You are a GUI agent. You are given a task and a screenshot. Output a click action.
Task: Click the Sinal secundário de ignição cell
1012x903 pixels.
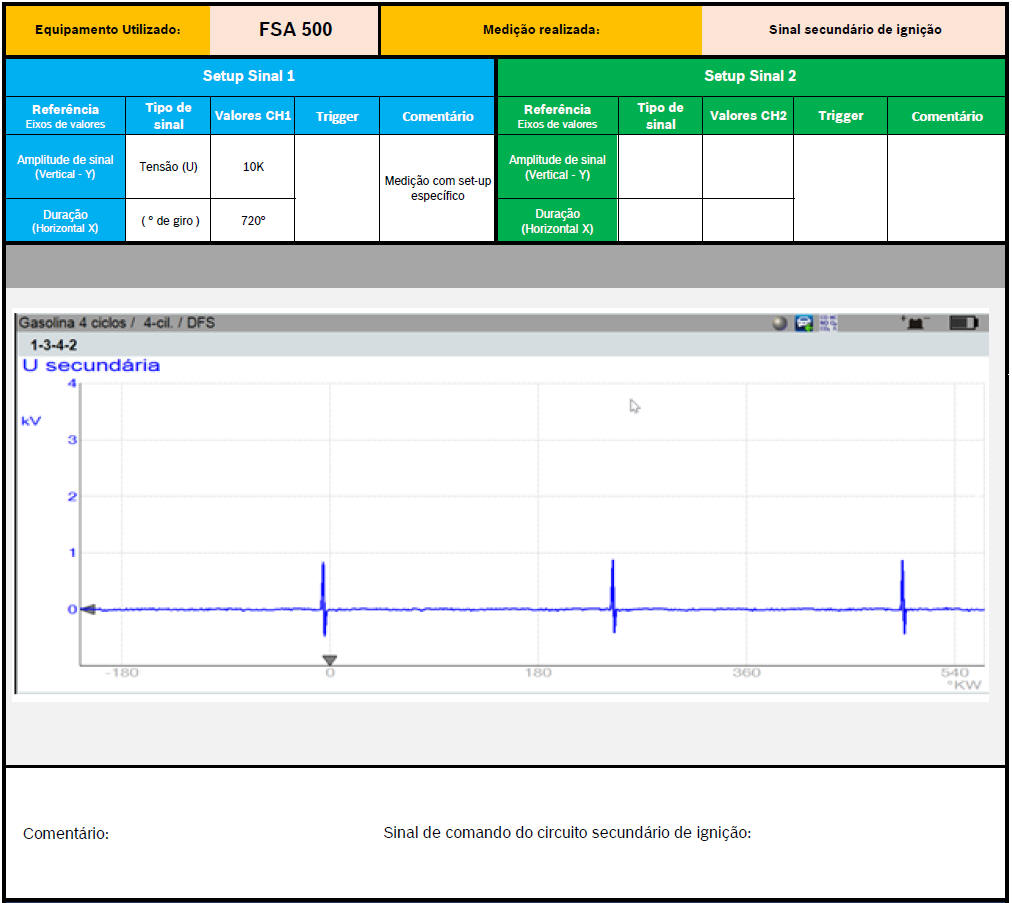(x=854, y=30)
